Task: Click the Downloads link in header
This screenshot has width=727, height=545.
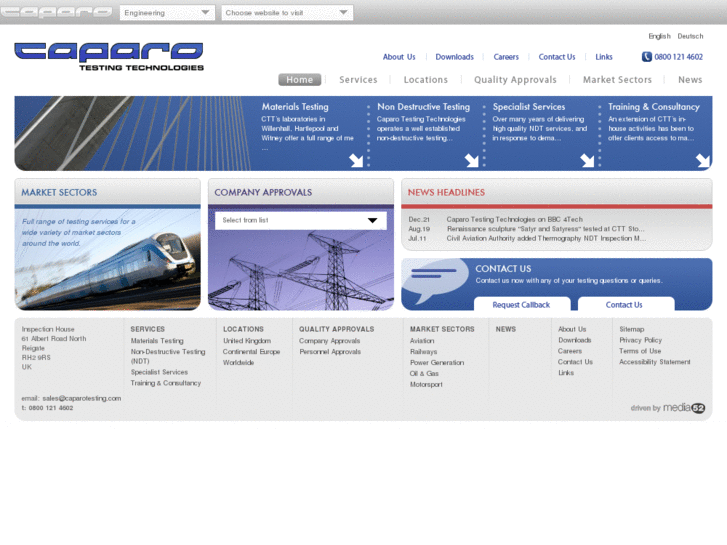Action: [x=454, y=57]
